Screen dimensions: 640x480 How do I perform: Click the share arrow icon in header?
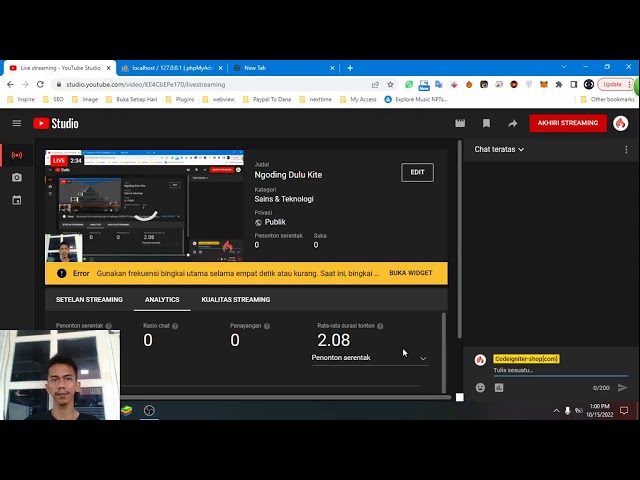pyautogui.click(x=513, y=123)
